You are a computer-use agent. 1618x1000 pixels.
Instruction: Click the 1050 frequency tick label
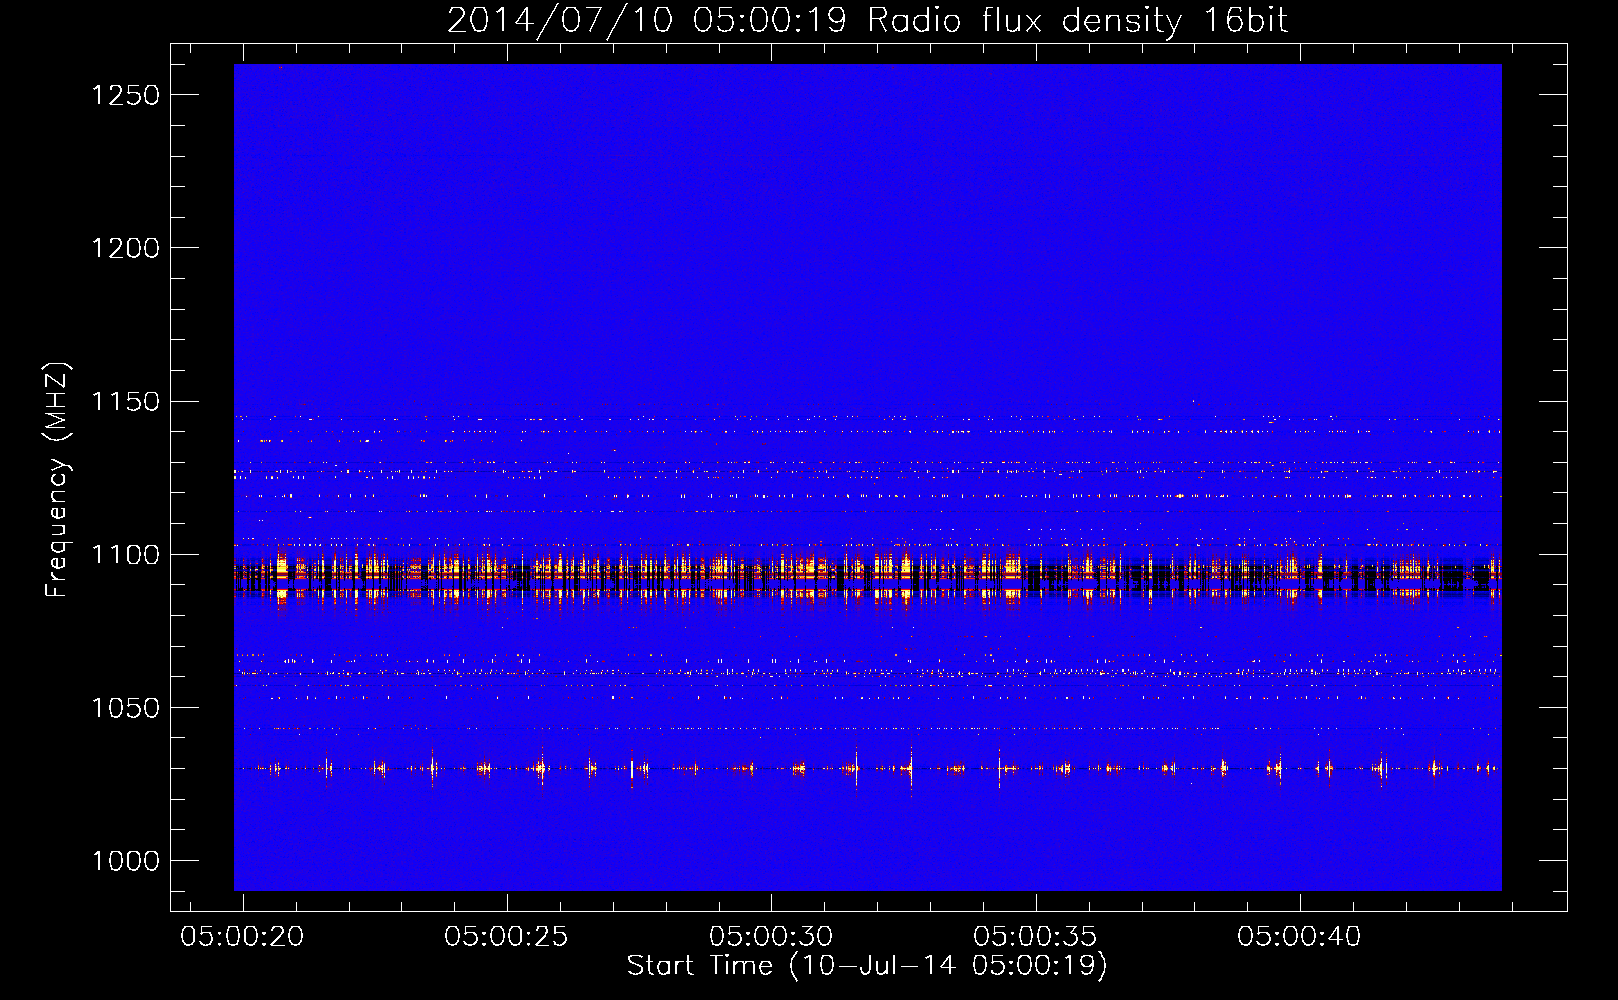pos(125,708)
